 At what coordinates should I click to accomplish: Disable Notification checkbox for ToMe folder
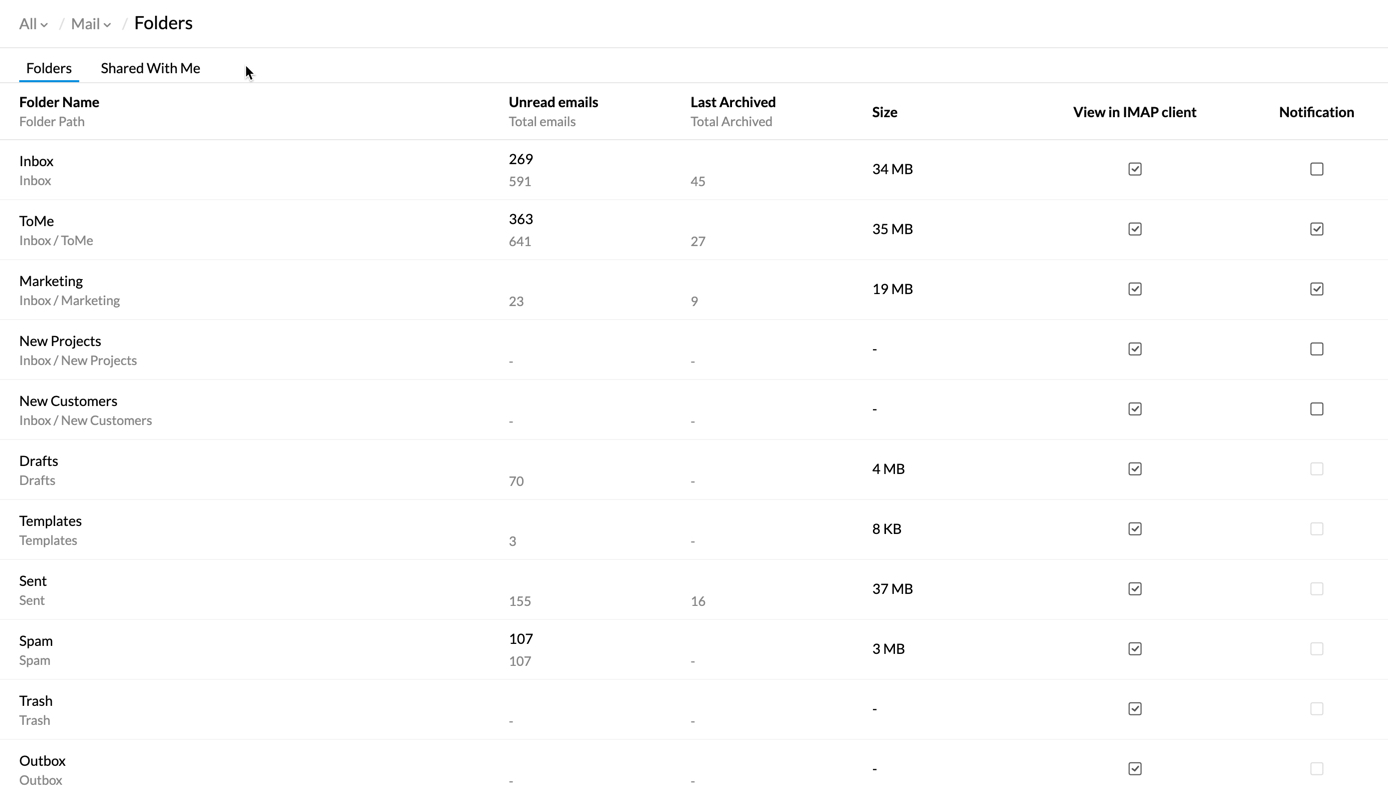pos(1316,229)
